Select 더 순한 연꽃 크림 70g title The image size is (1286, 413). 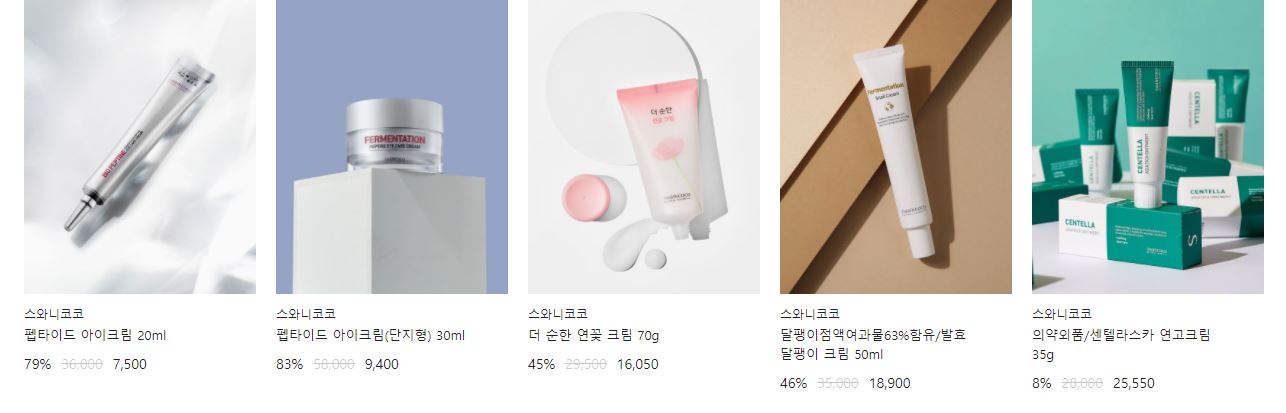click(x=594, y=336)
